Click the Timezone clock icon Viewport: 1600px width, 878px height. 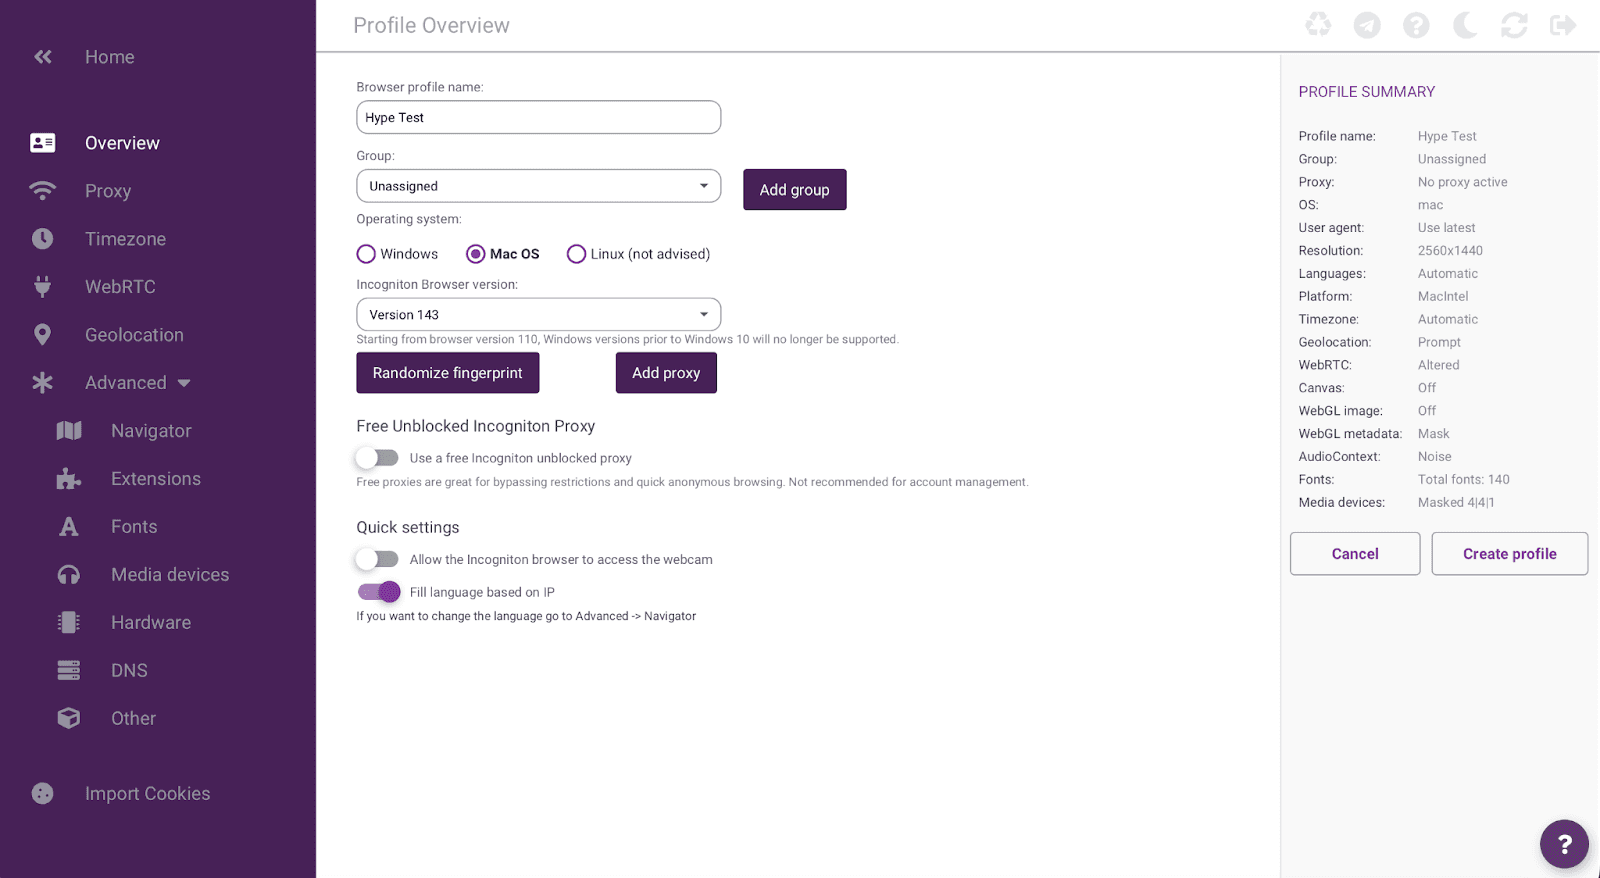(43, 239)
